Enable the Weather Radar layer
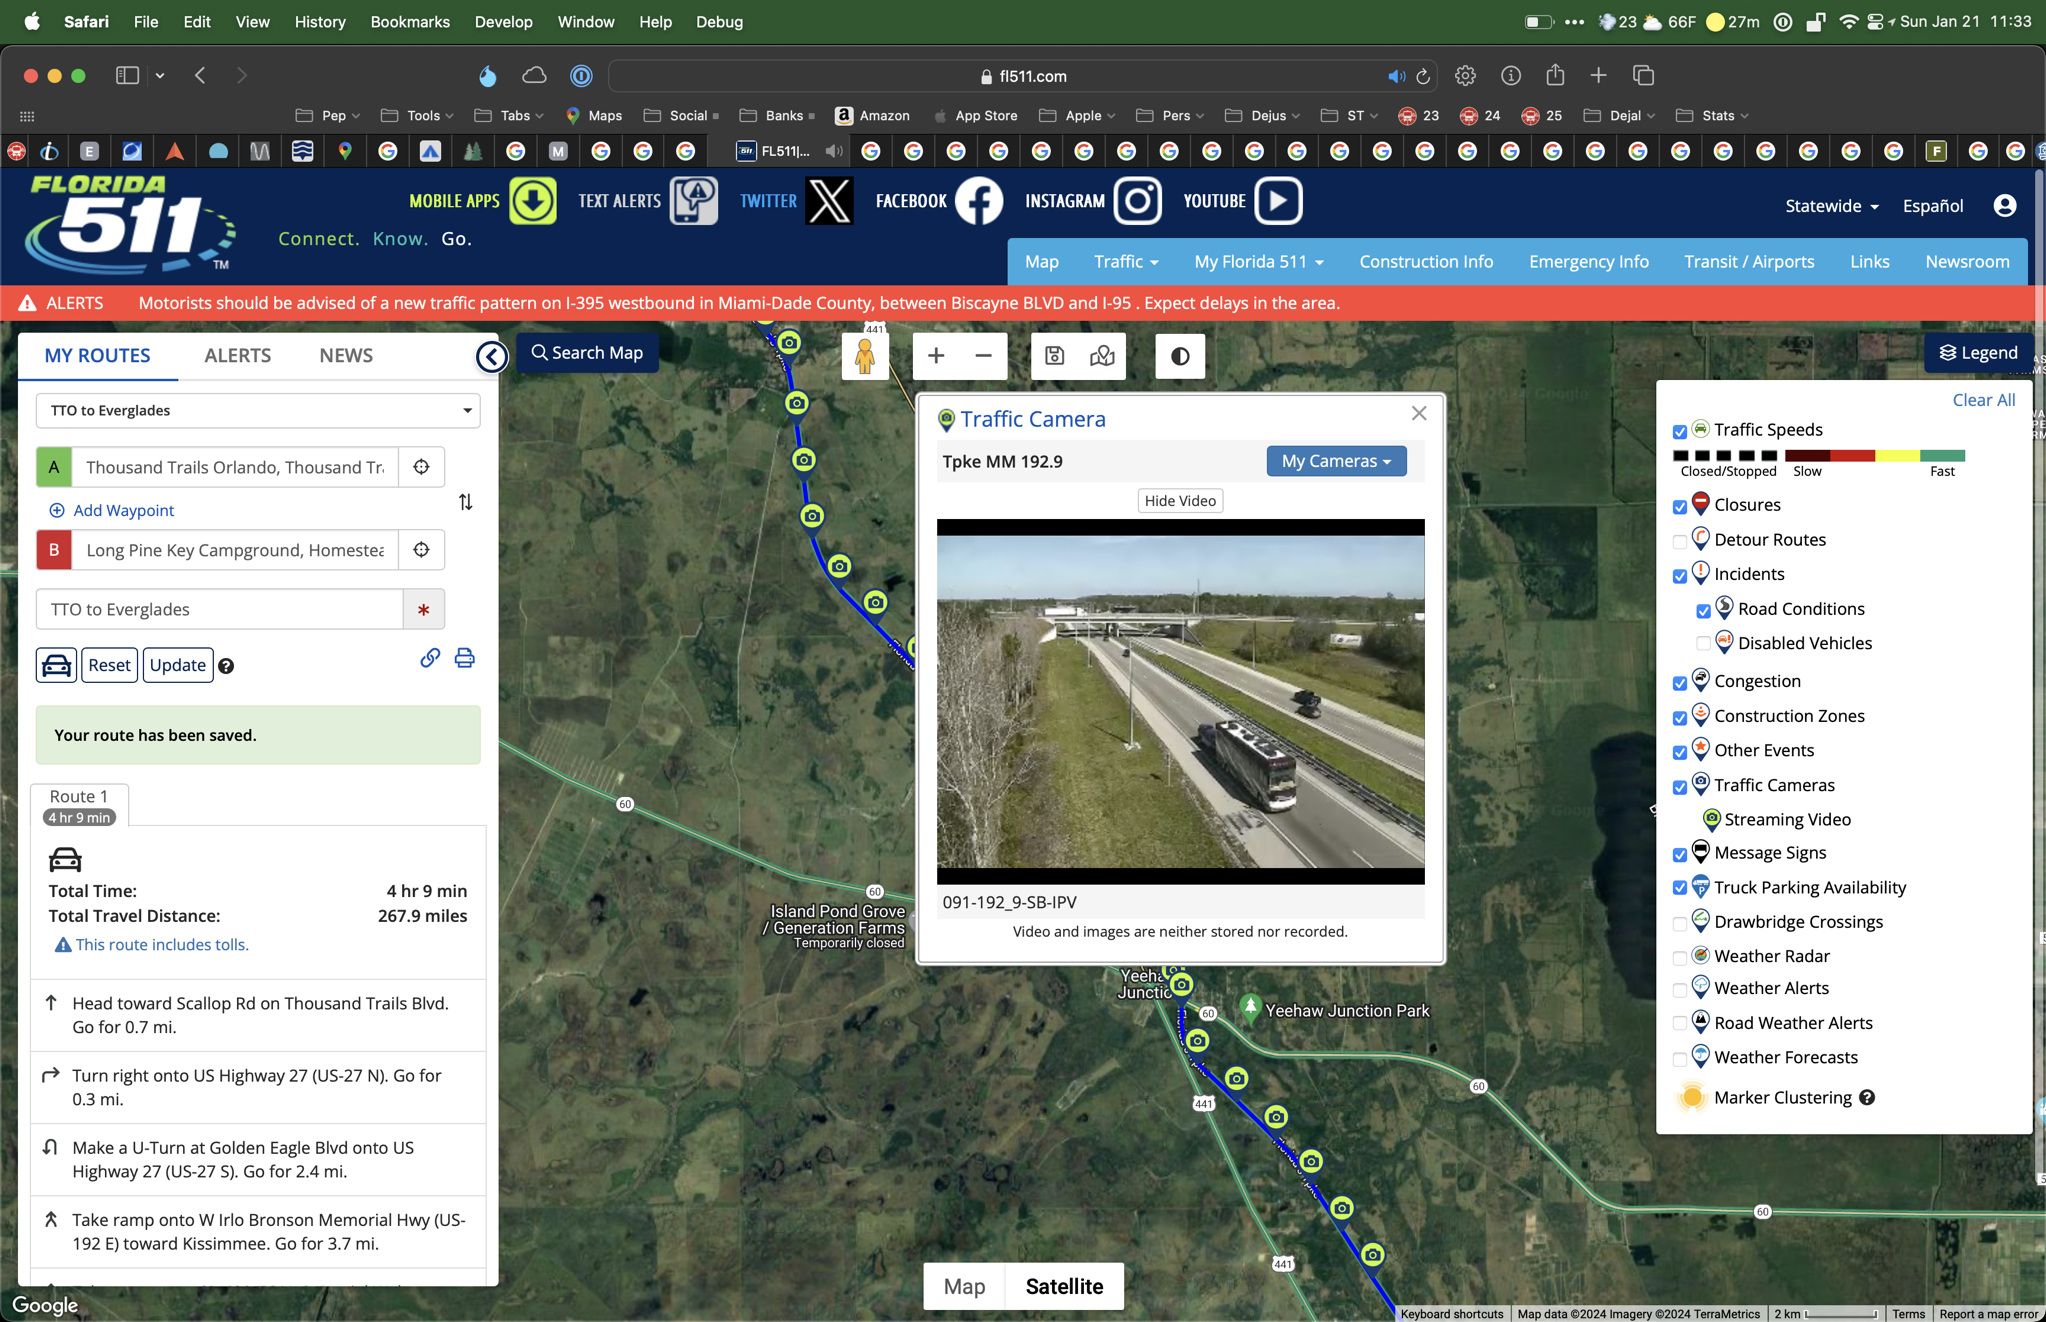2046x1322 pixels. (1680, 958)
